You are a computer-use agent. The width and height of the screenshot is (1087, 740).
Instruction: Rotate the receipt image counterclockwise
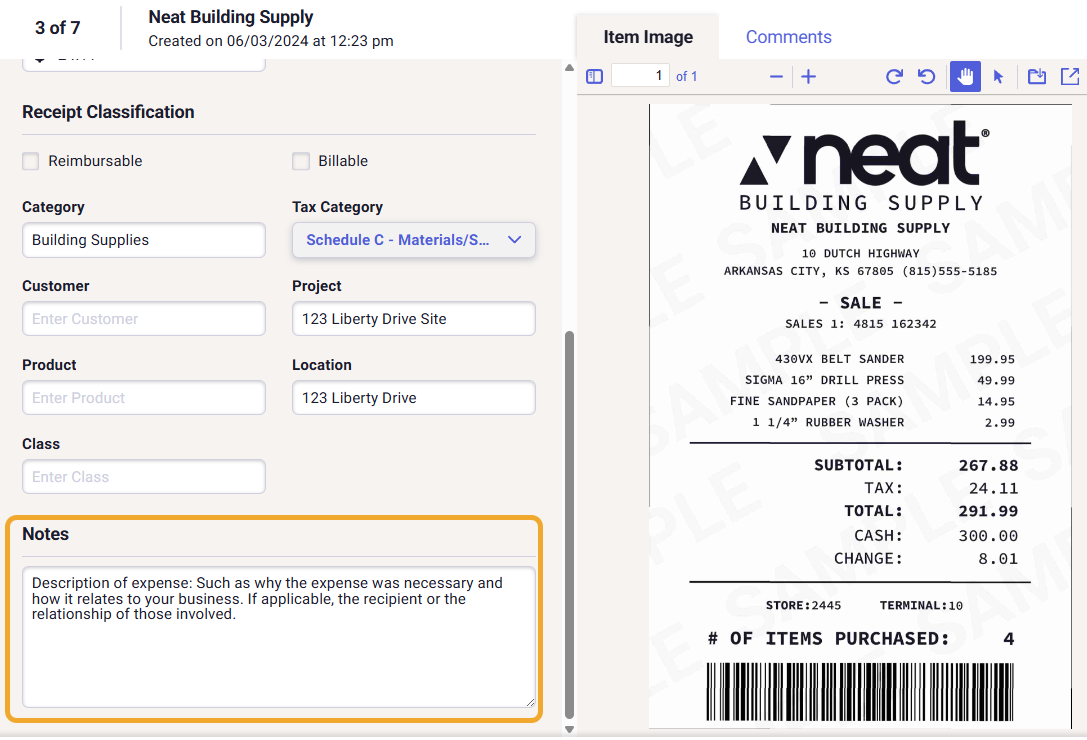tap(927, 76)
